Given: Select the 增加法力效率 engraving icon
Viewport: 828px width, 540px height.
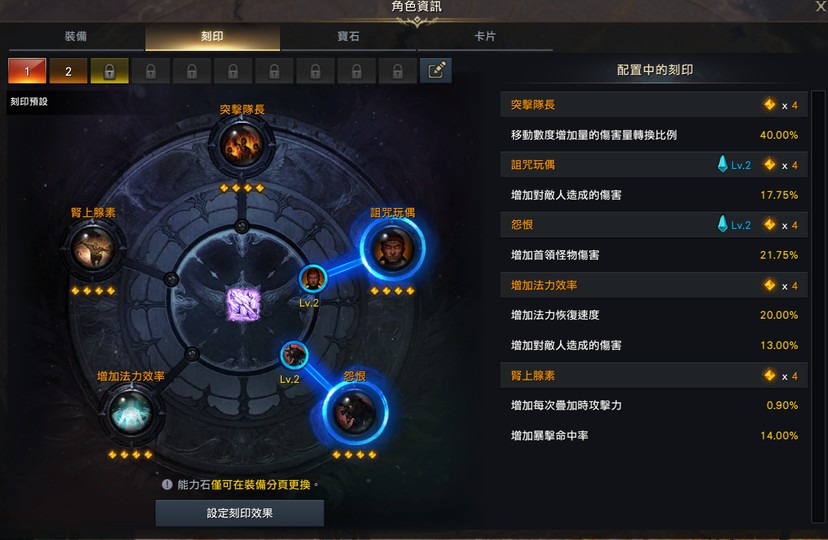Looking at the screenshot, I should click(x=130, y=412).
